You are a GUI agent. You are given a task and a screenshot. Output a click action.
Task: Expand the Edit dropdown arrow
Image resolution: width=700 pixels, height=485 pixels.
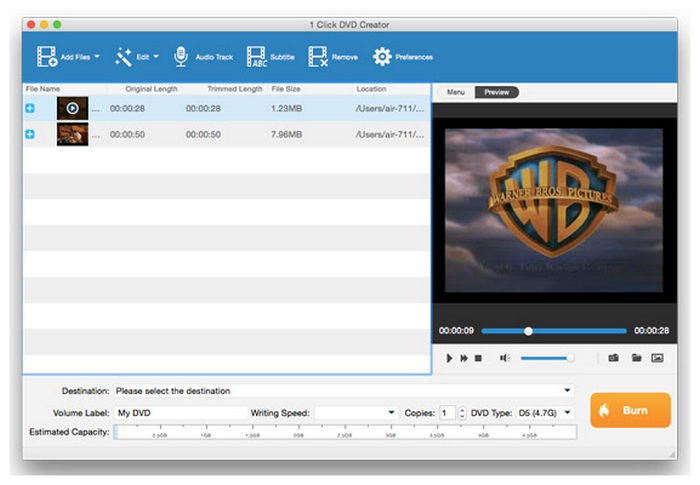pos(156,57)
